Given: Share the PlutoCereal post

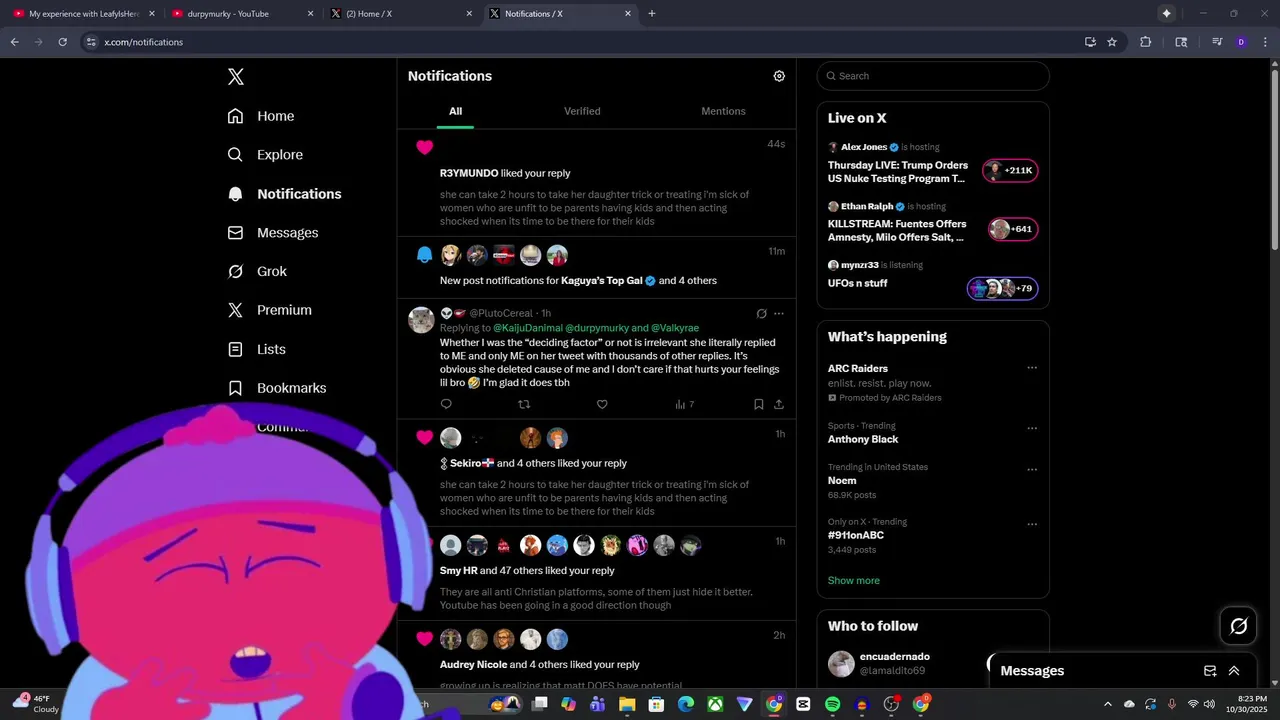Looking at the screenshot, I should coord(779,404).
